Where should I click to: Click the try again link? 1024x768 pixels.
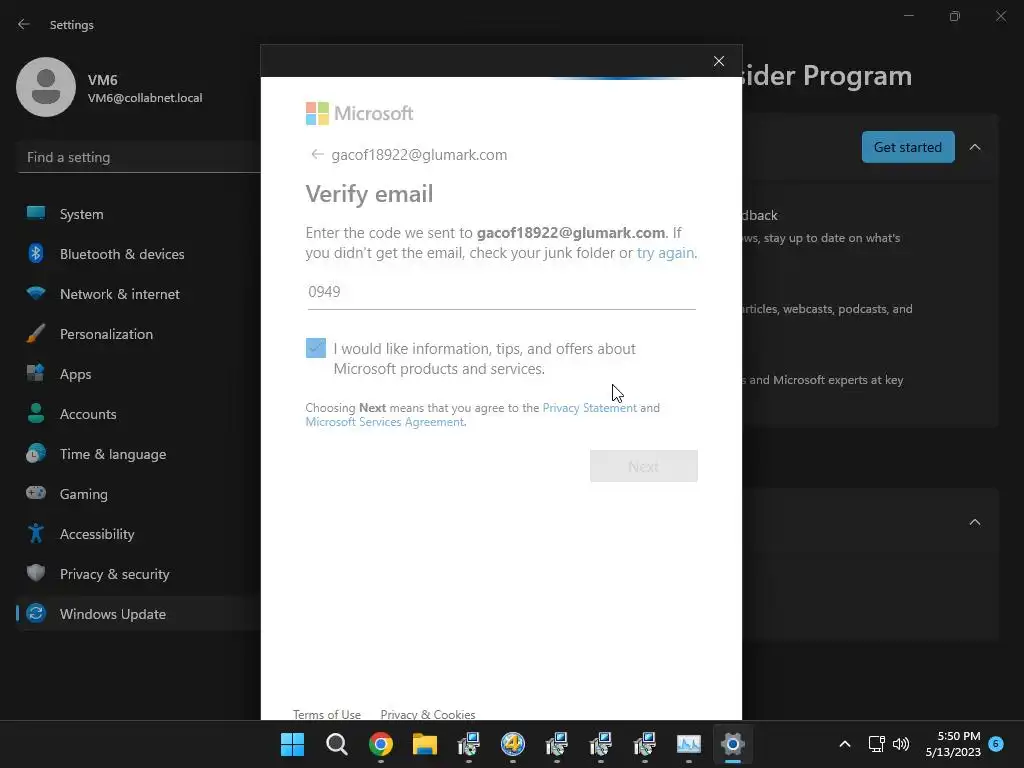(x=665, y=253)
